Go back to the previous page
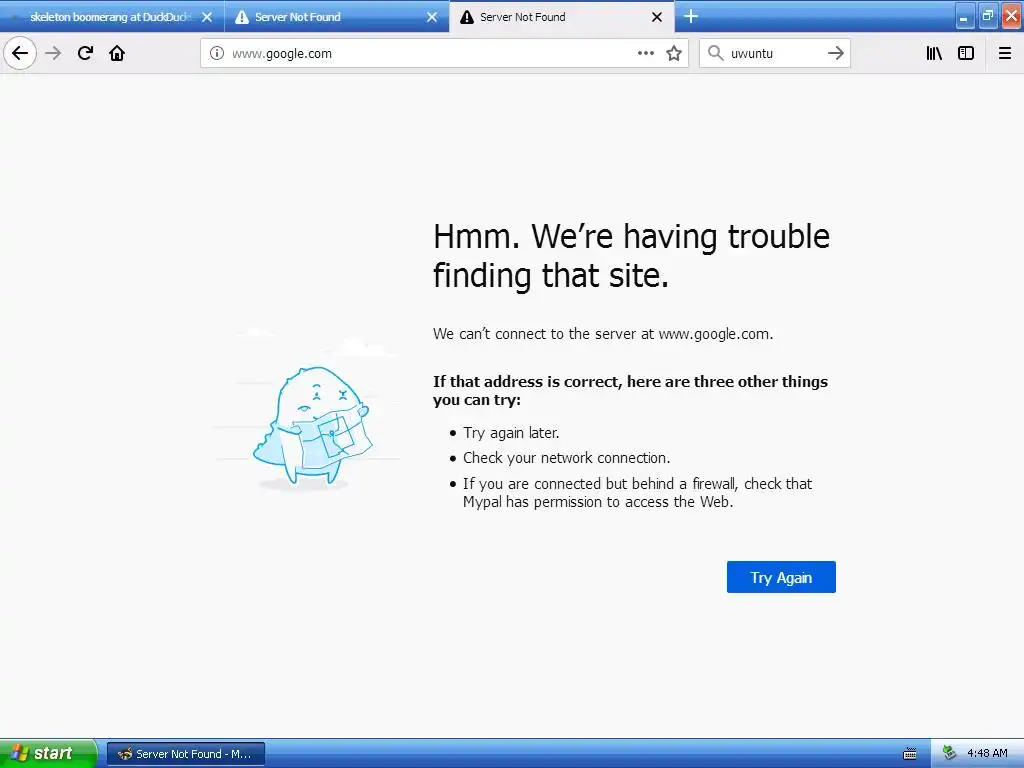1024x768 pixels. (20, 53)
